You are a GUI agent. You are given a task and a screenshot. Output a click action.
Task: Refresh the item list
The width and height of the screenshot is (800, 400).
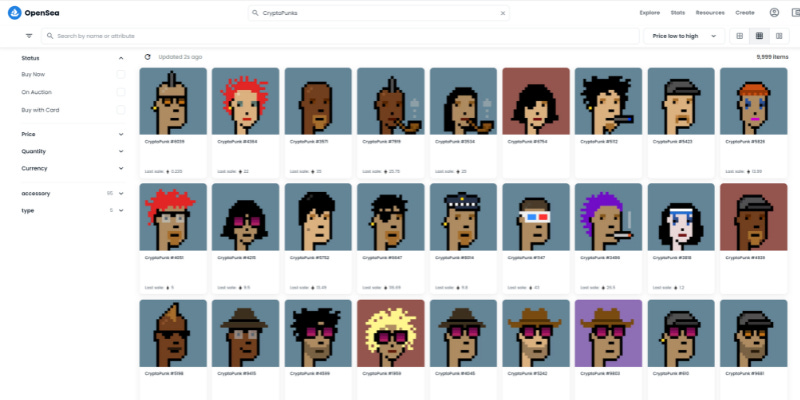pos(147,57)
